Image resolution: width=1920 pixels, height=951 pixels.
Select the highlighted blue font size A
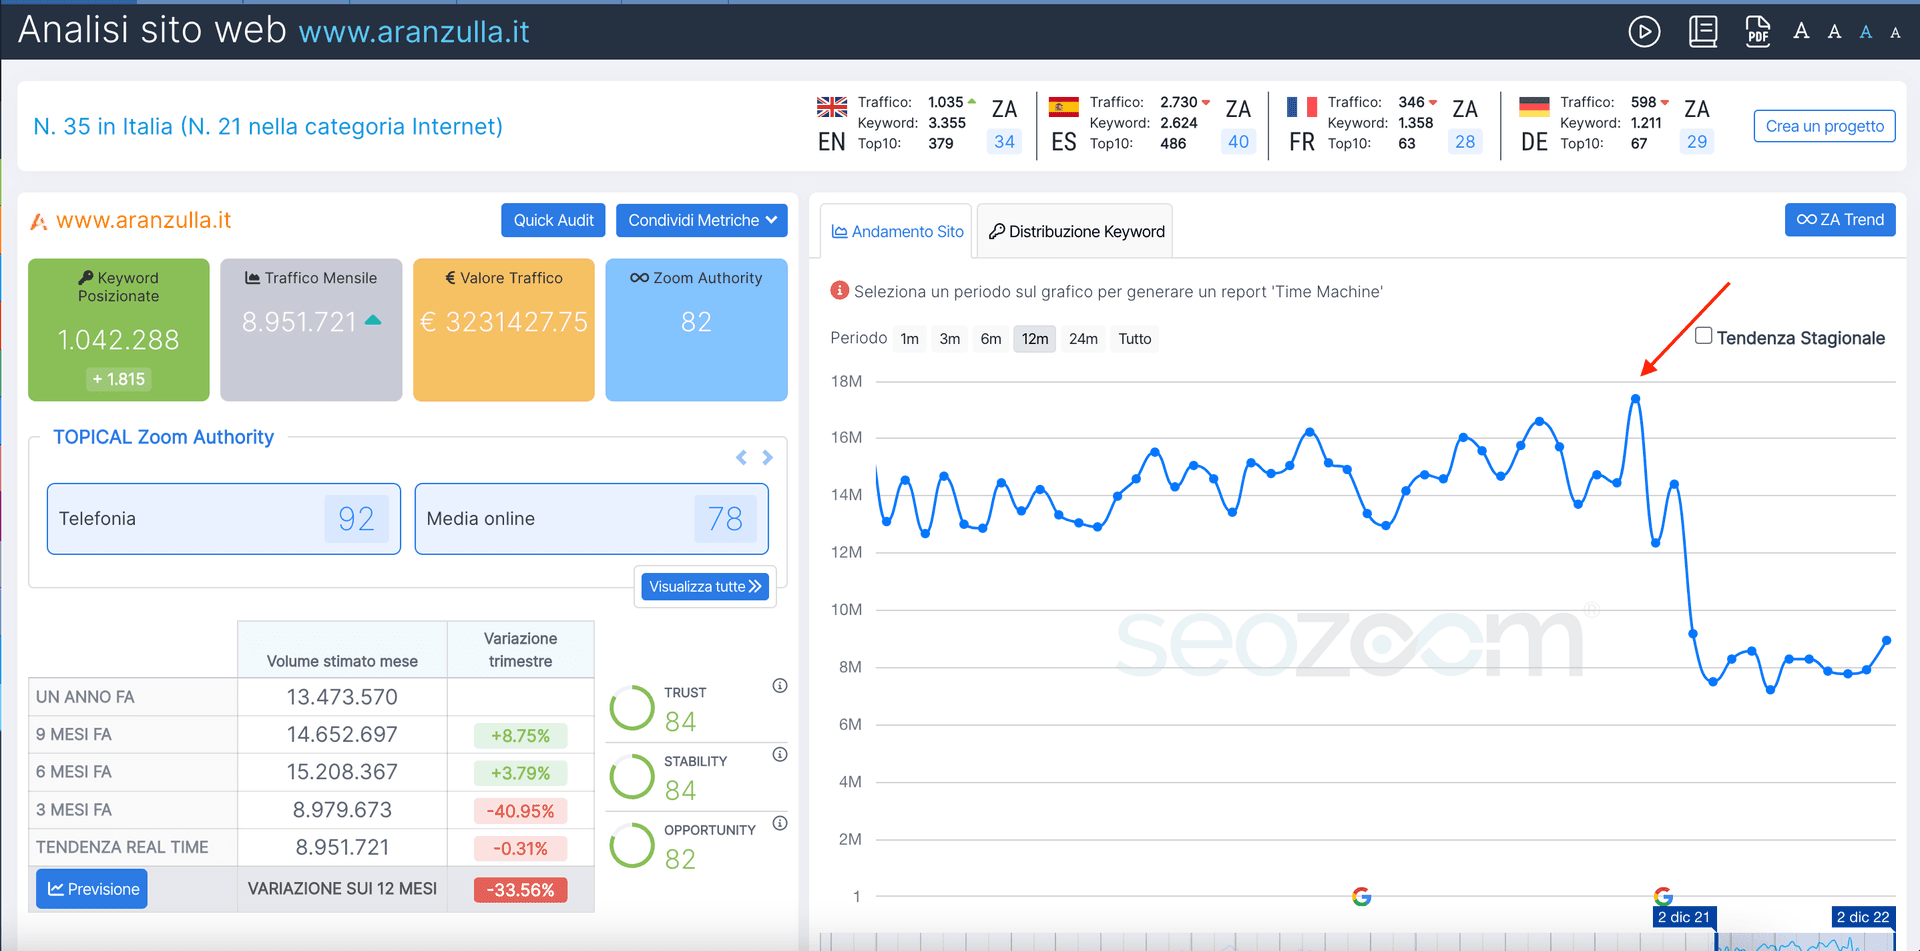pos(1866,32)
